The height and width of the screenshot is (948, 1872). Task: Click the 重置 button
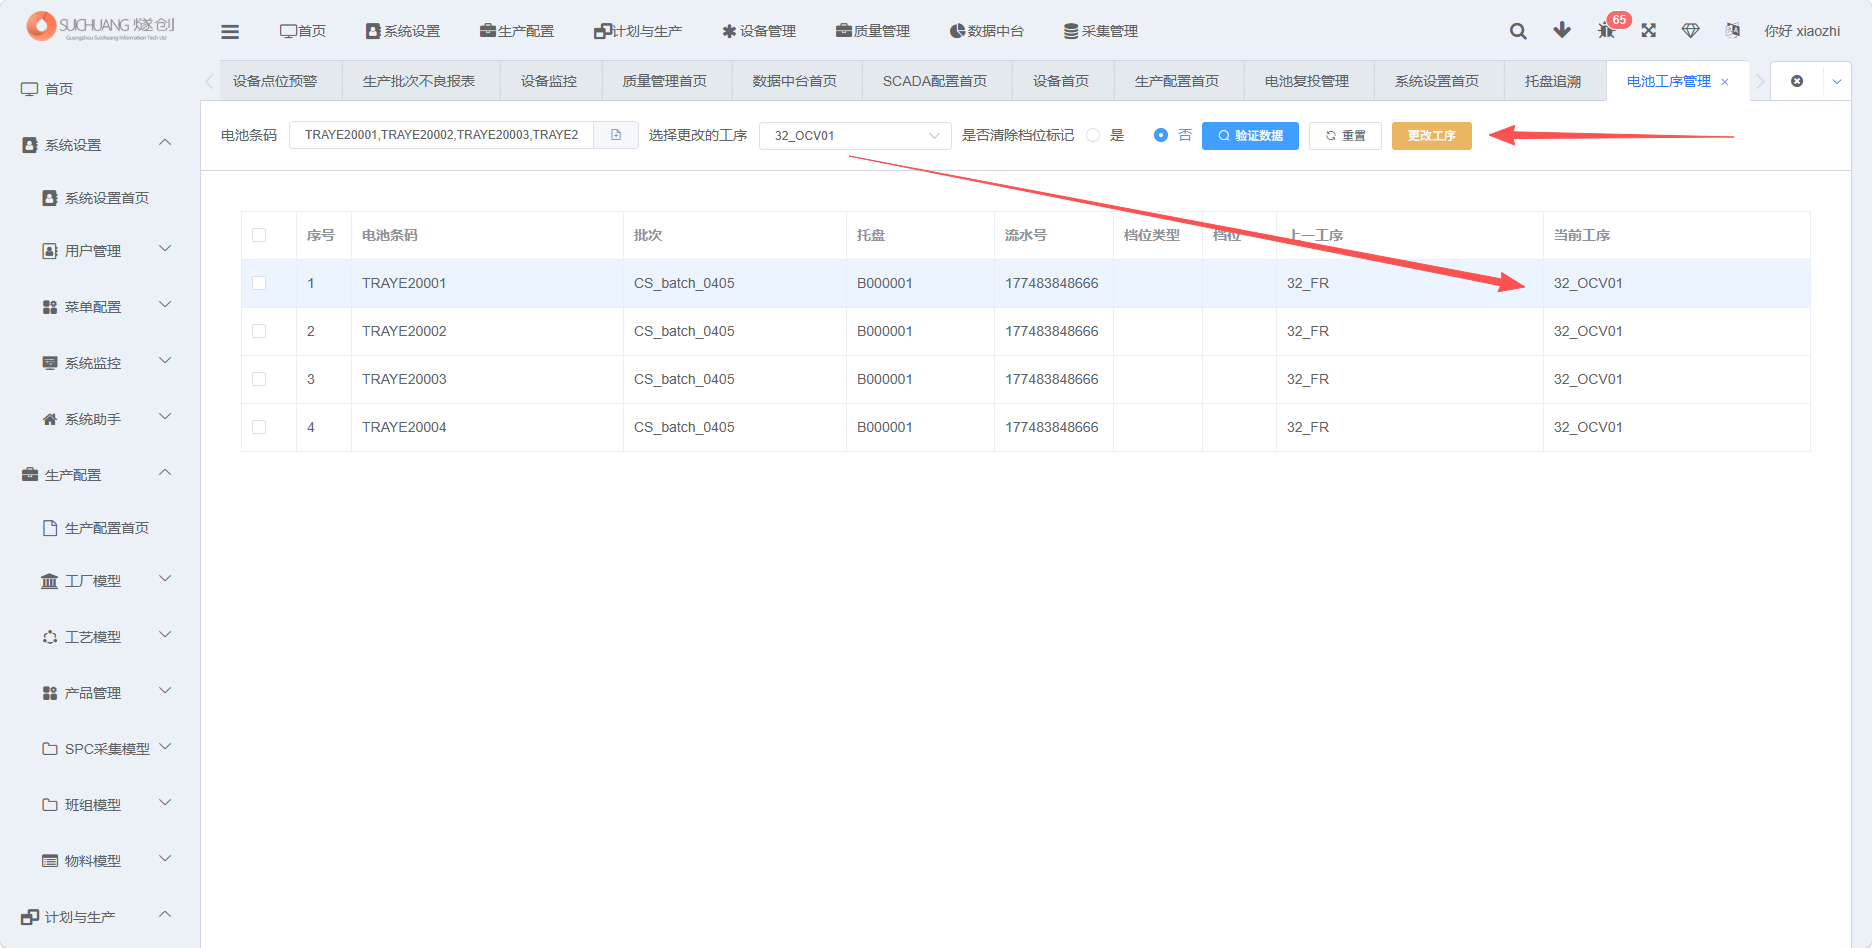coord(1345,136)
